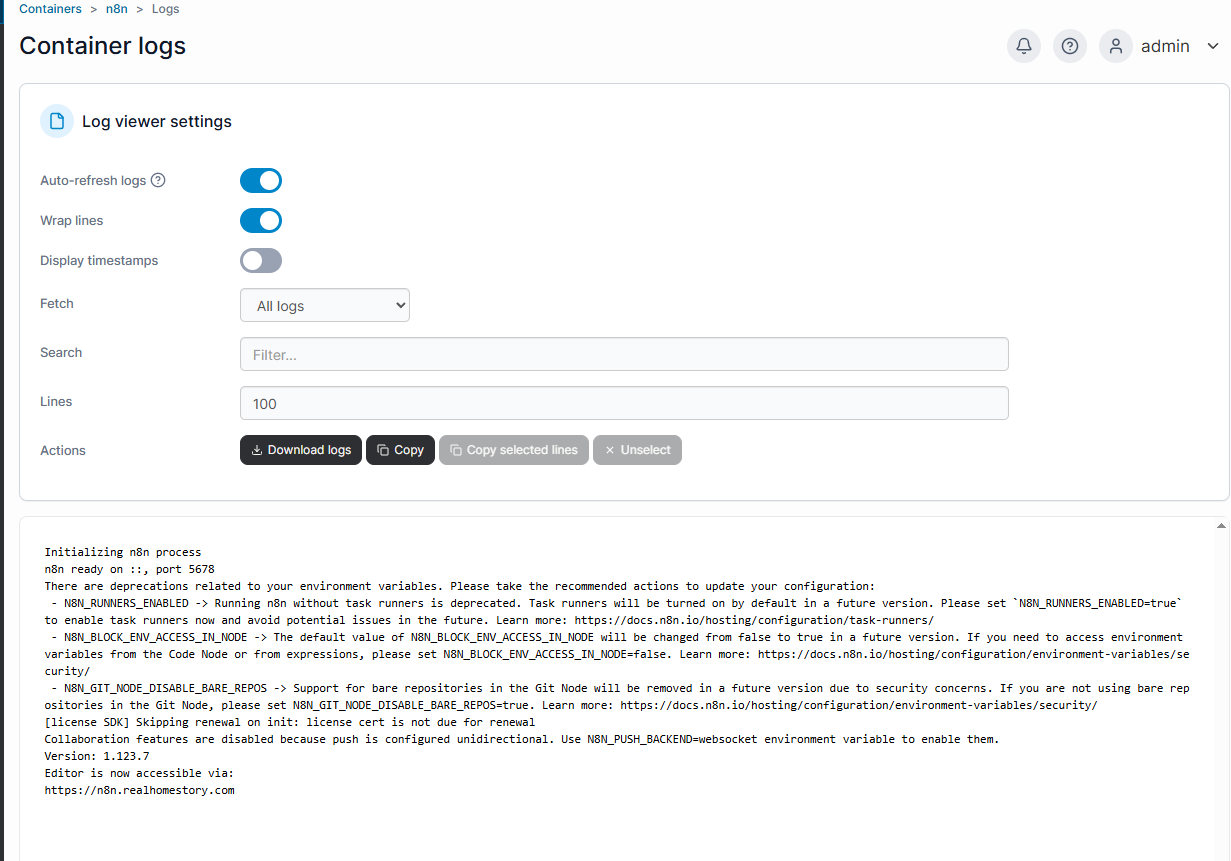Open the Fetch All logs dropdown
This screenshot has height=861, width=1231.
tap(325, 305)
